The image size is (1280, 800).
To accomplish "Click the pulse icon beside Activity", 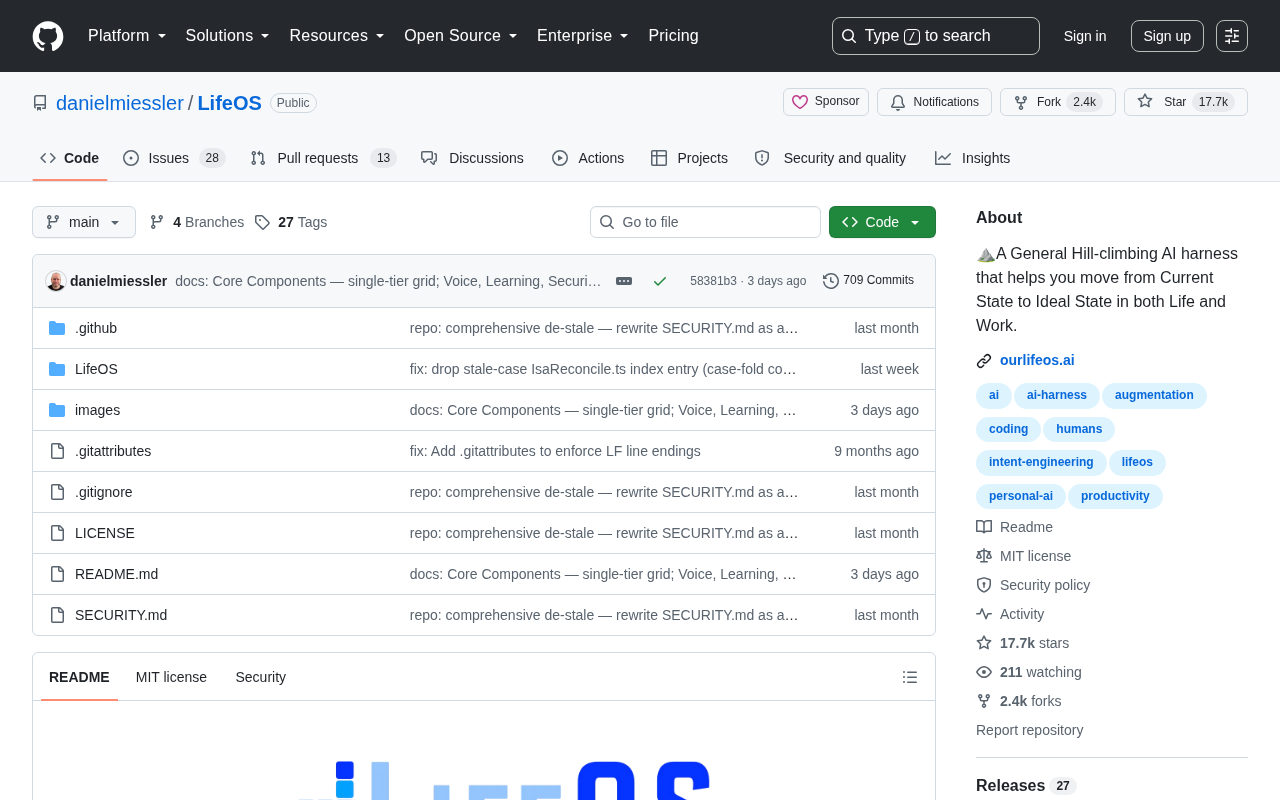I will pos(984,614).
